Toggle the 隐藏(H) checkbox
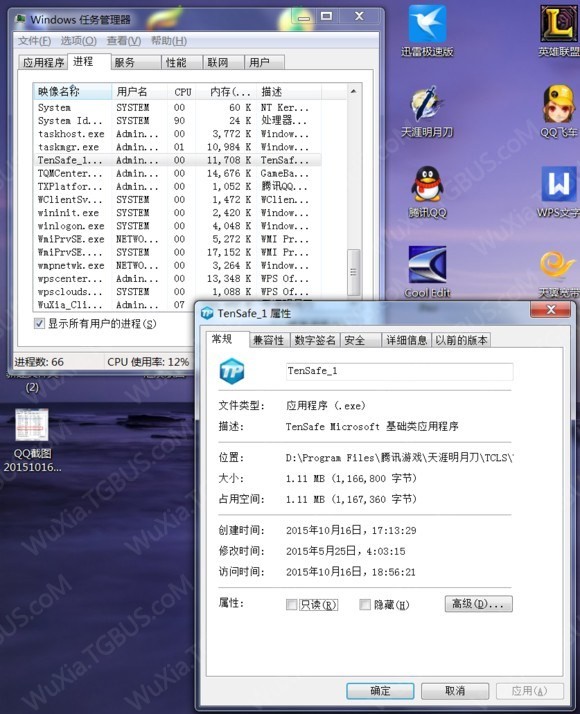Viewport: 580px width, 714px height. 365,604
